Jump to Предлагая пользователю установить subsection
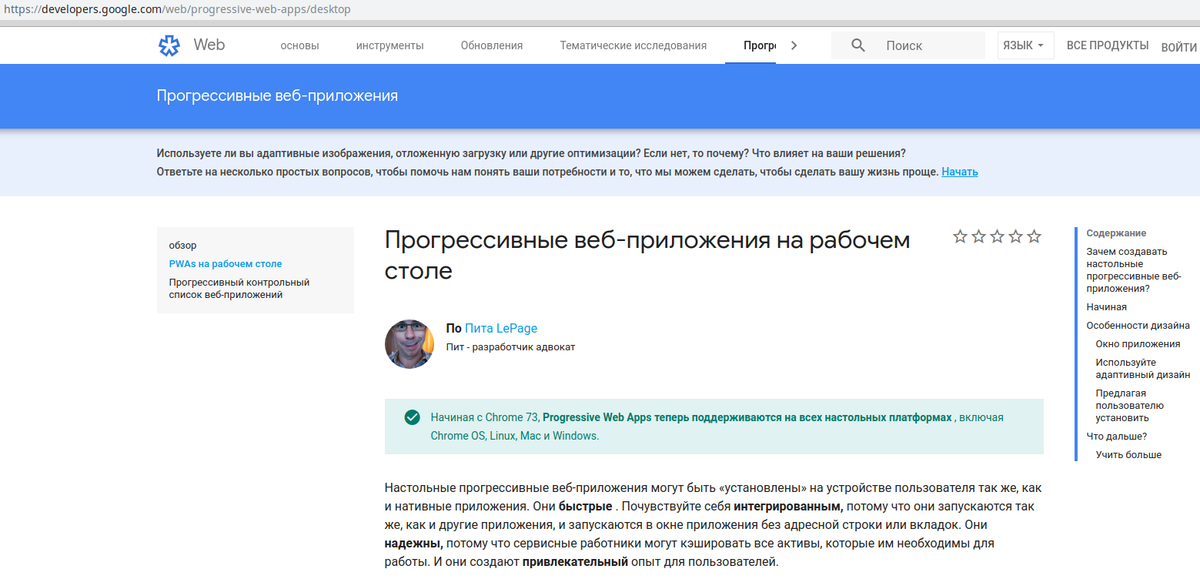The width and height of the screenshot is (1200, 579). tap(1130, 405)
